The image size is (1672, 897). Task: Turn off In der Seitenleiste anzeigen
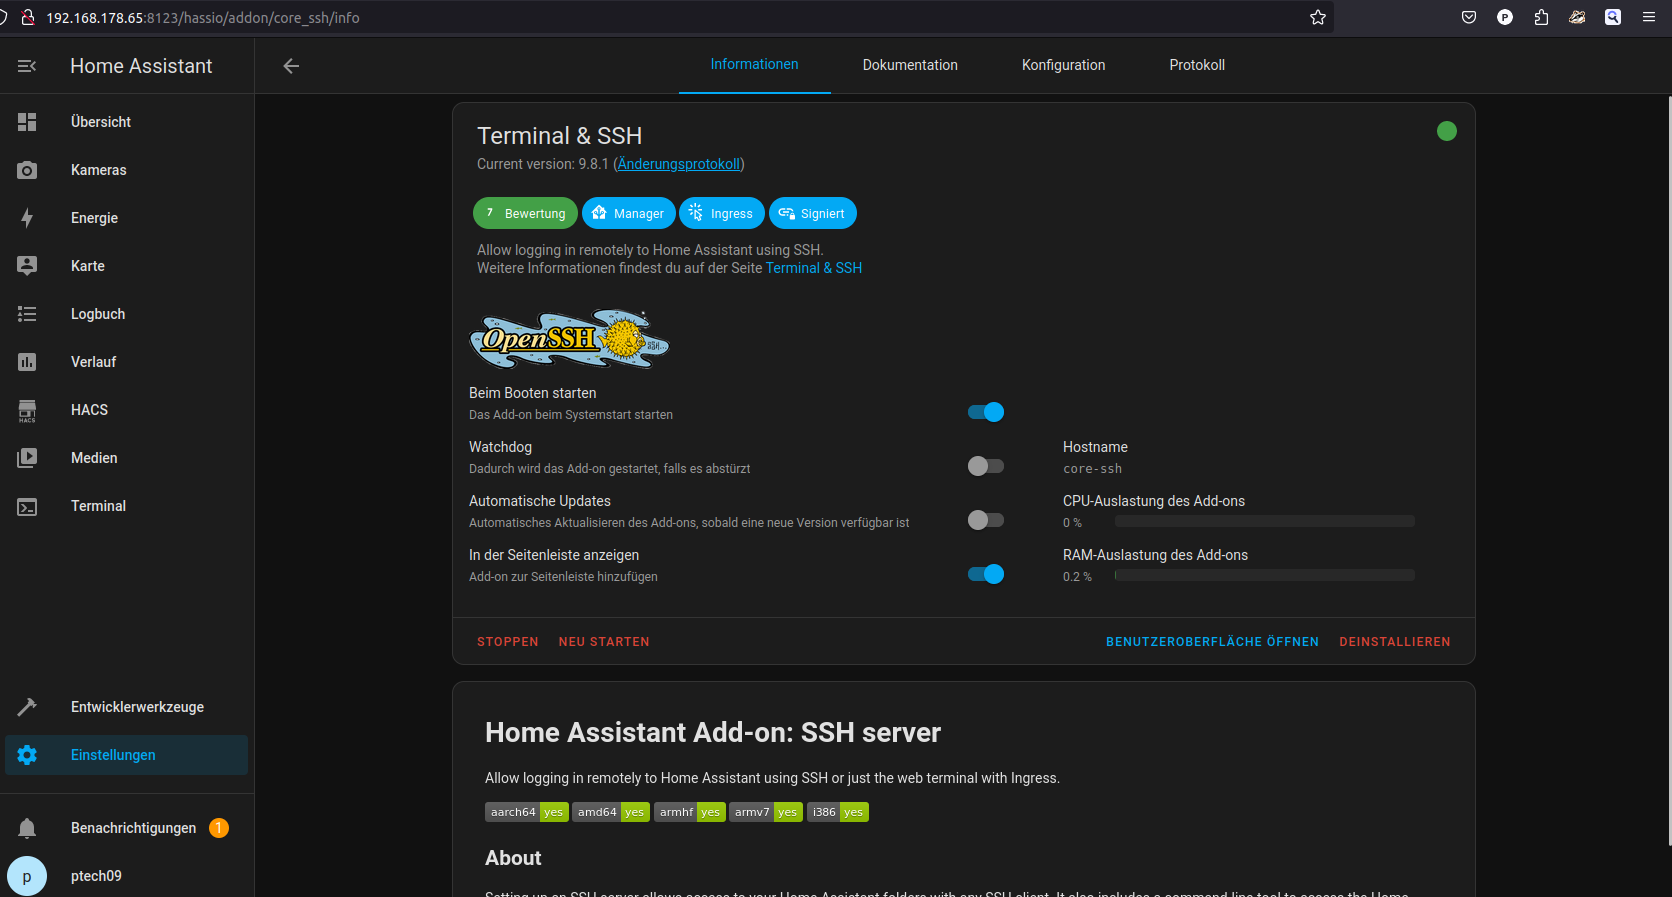(985, 574)
